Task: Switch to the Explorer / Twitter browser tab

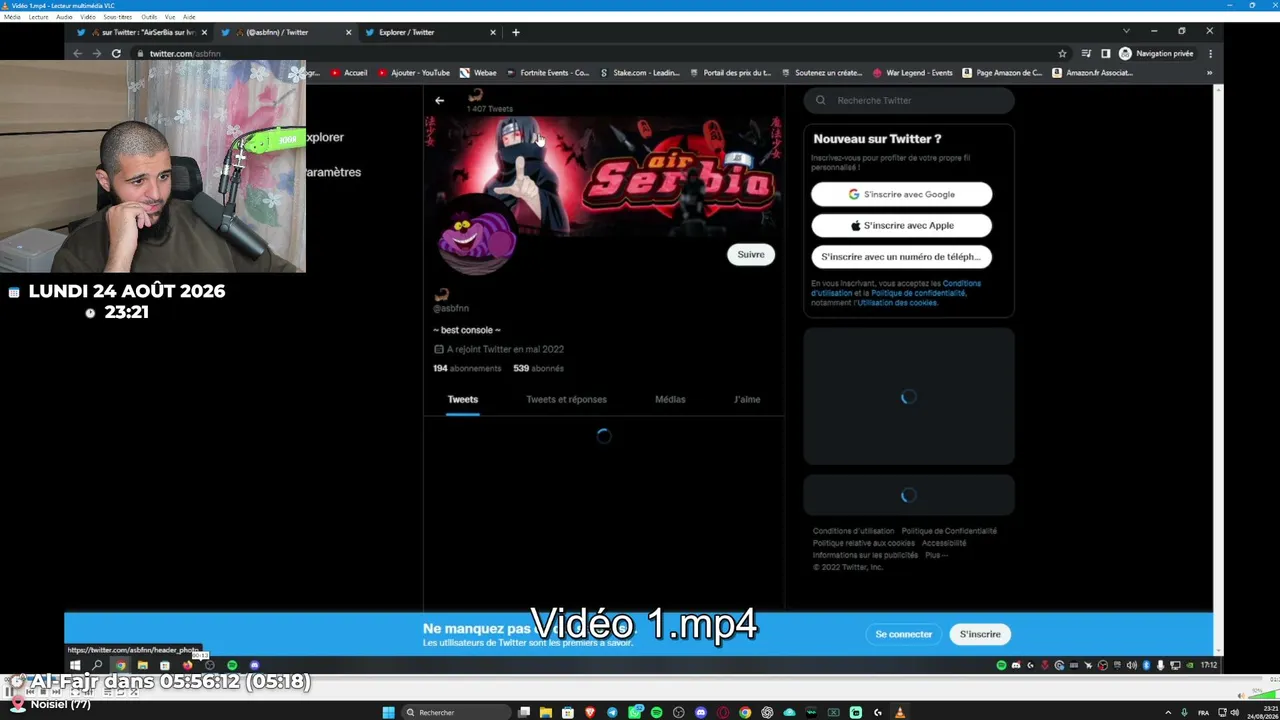Action: [430, 32]
